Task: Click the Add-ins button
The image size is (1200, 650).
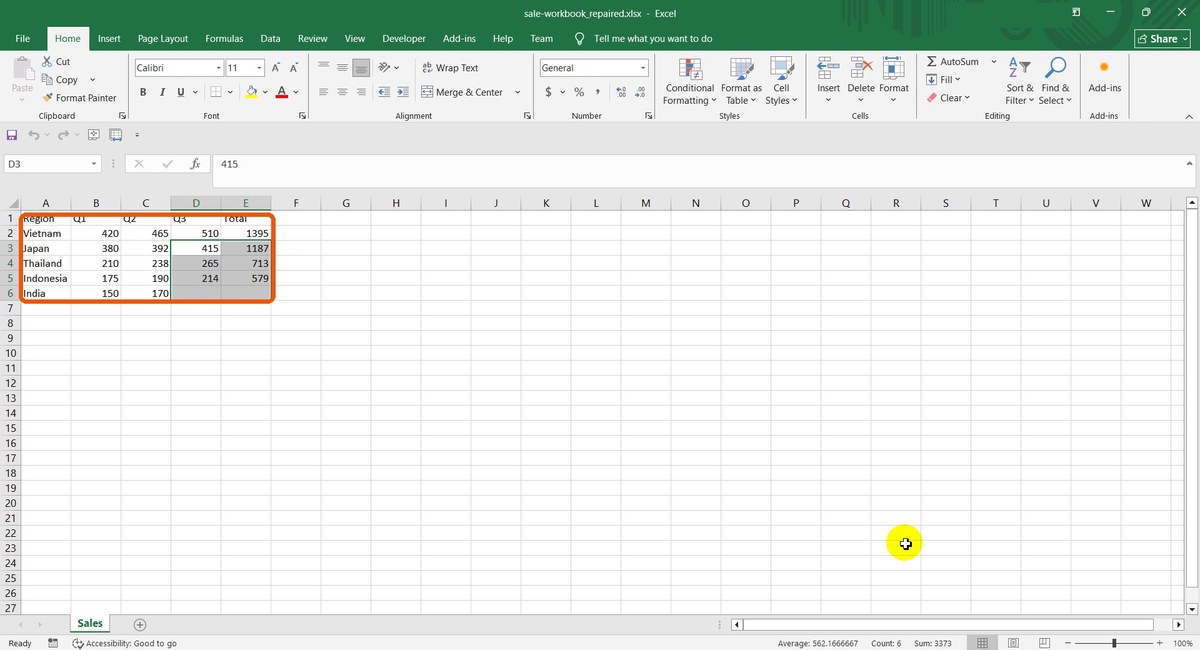Action: [x=1104, y=75]
